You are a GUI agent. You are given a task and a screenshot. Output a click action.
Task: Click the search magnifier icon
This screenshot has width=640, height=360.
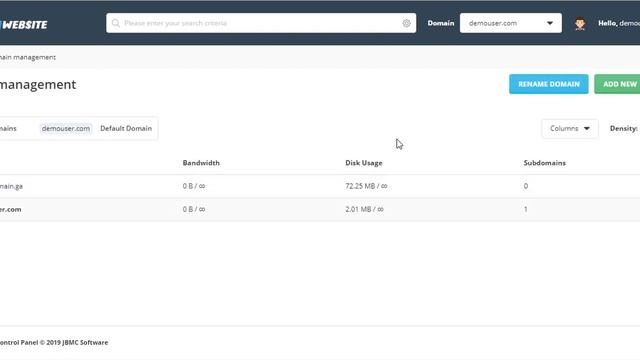point(116,23)
